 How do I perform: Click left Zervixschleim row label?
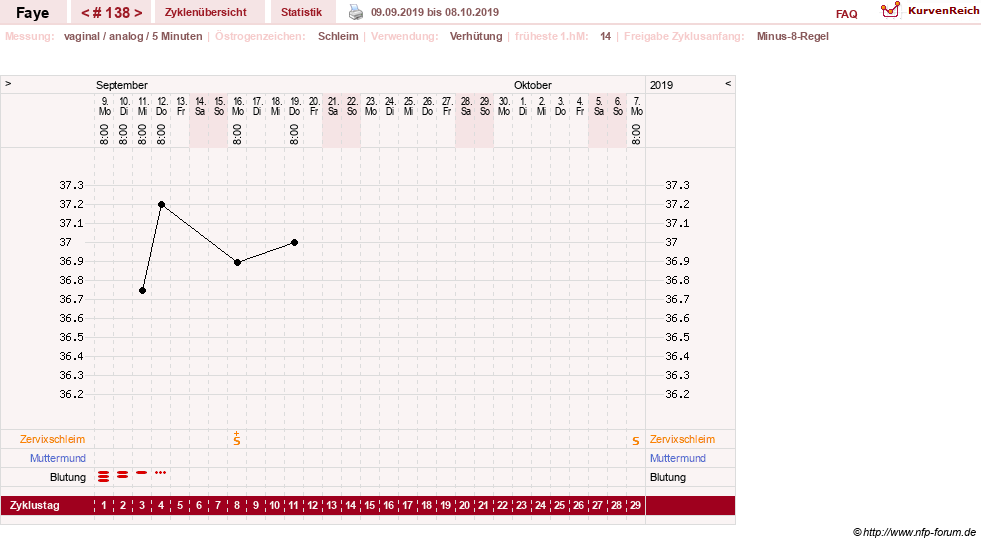click(x=53, y=439)
